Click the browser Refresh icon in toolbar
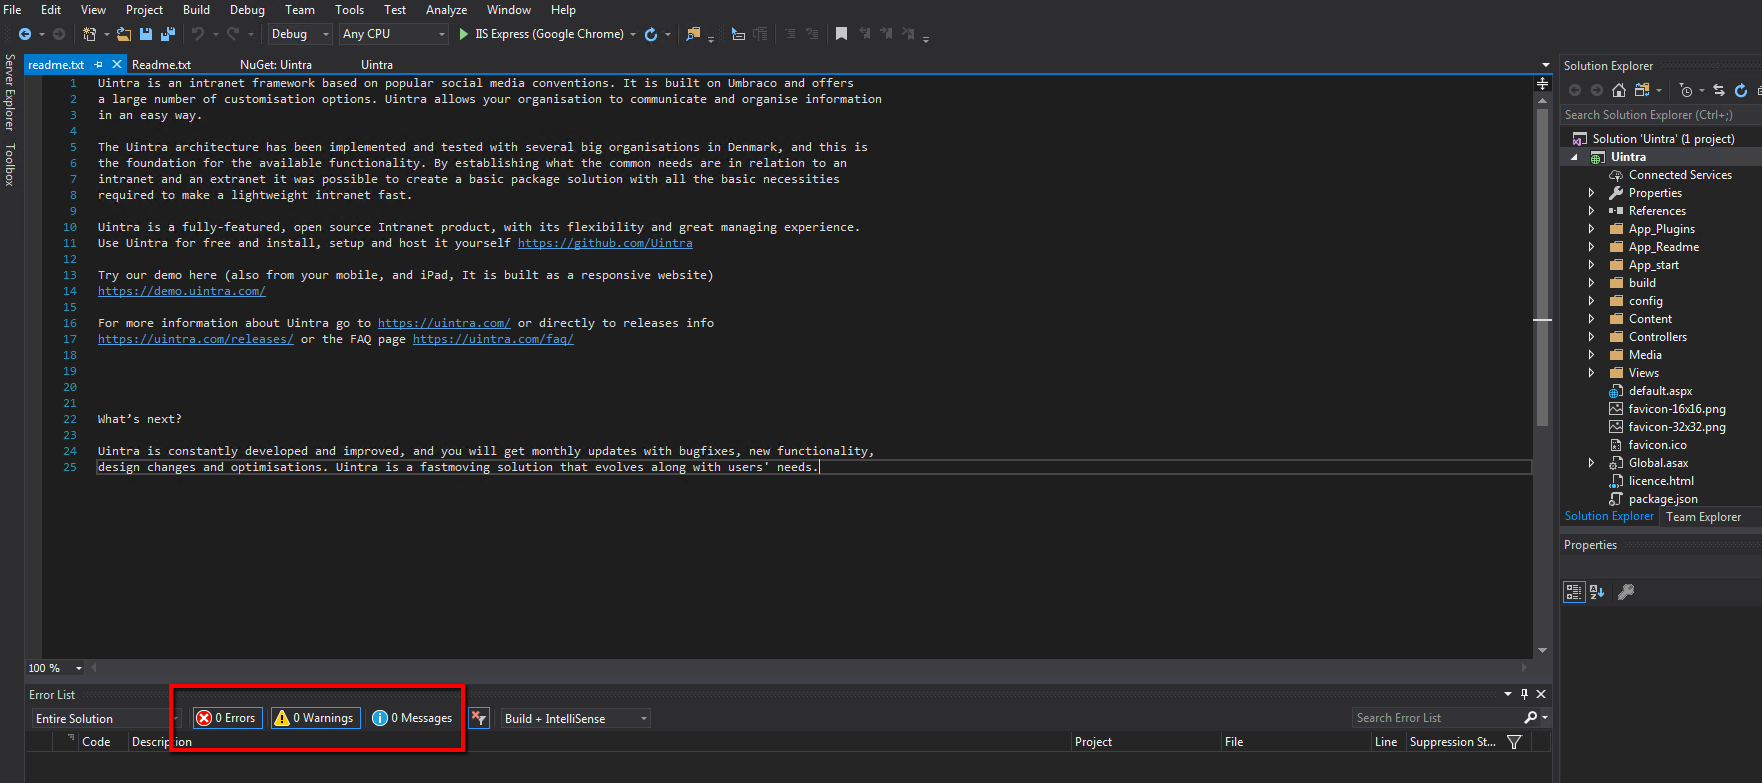The image size is (1762, 783). 651,34
